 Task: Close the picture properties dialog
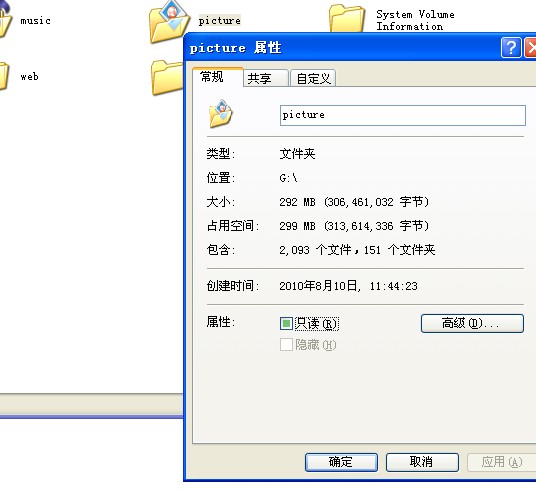[531, 48]
